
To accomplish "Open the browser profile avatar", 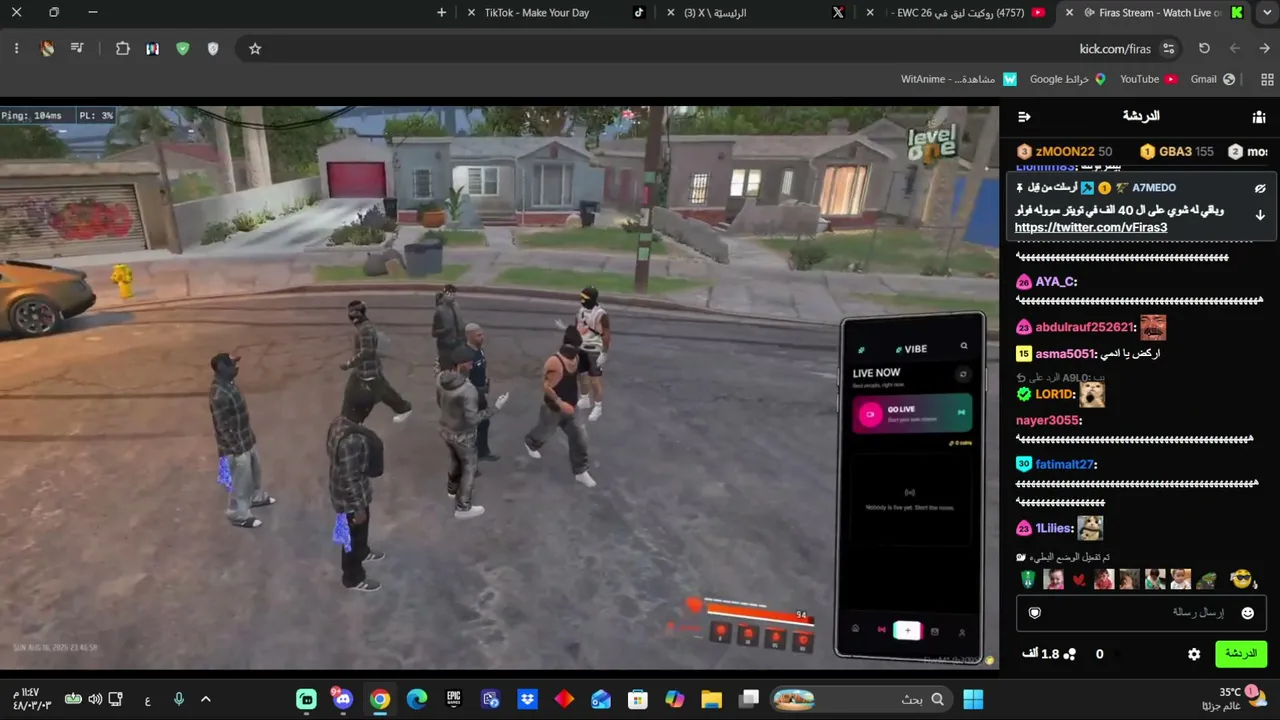I will click(x=46, y=48).
